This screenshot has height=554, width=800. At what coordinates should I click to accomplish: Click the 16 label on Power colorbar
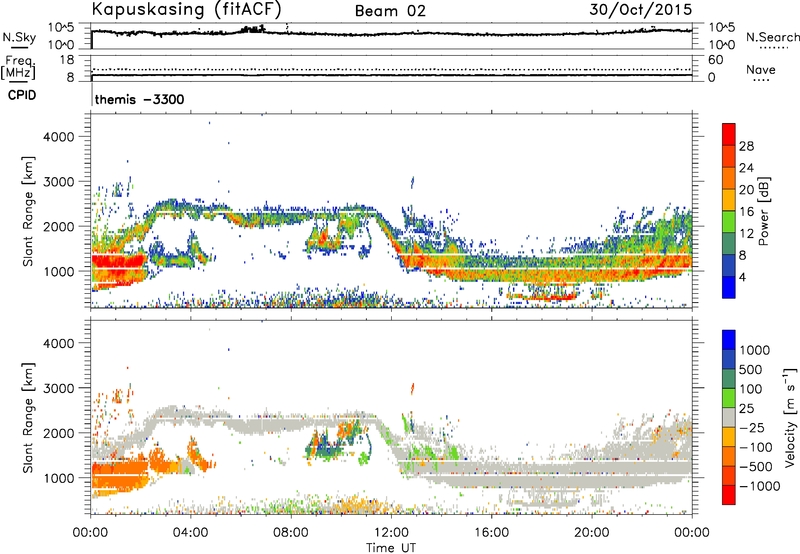coord(746,212)
